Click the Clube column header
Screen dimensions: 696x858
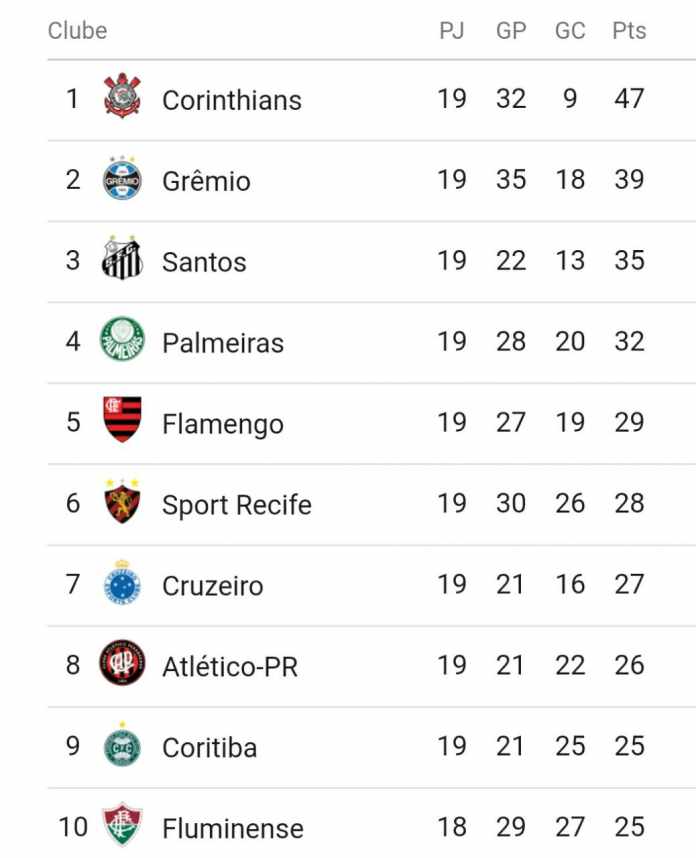pos(78,31)
